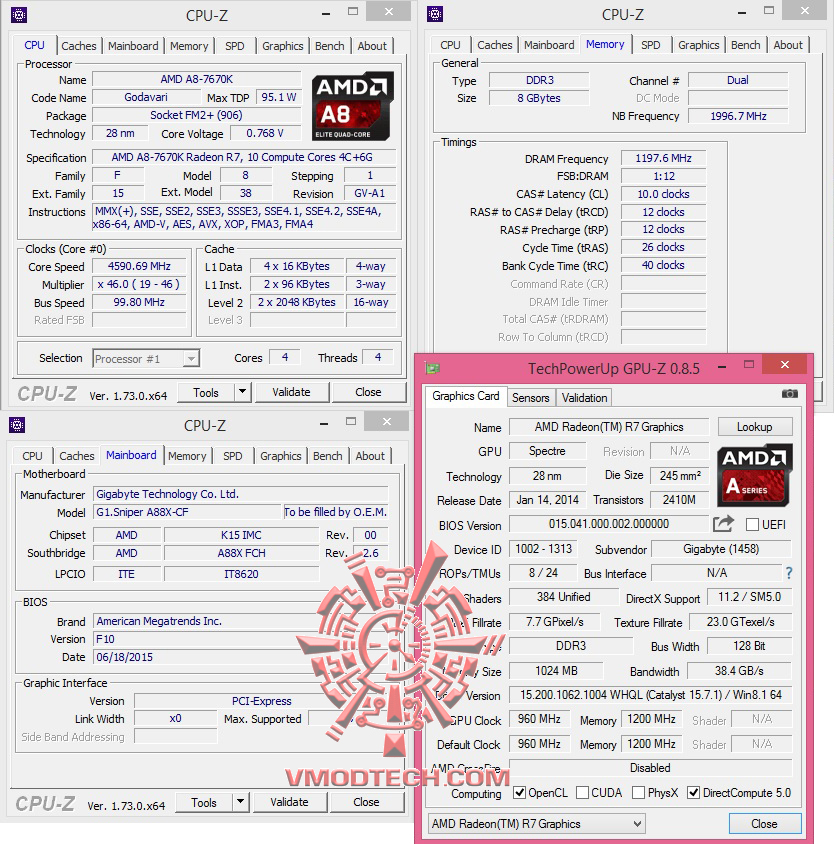Toggle the OpenCL checkbox

[520, 793]
